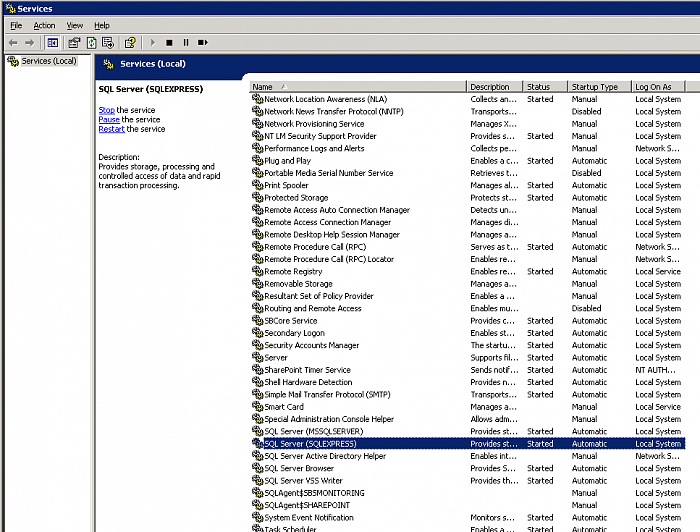This screenshot has height=532, width=700.
Task: Sort by the Status column header
Action: [x=545, y=87]
